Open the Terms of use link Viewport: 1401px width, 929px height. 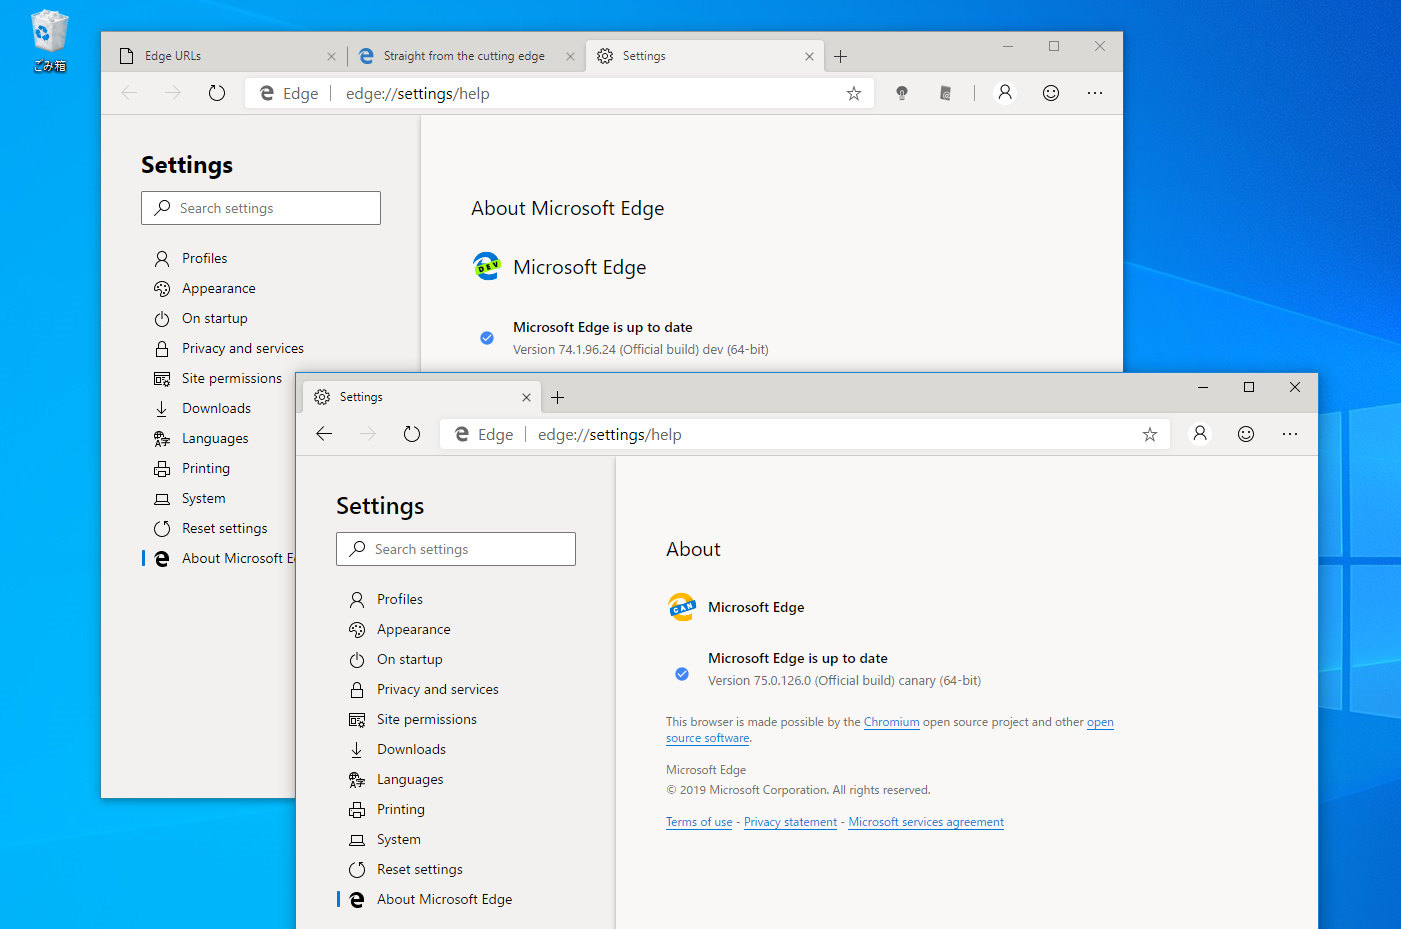(699, 822)
